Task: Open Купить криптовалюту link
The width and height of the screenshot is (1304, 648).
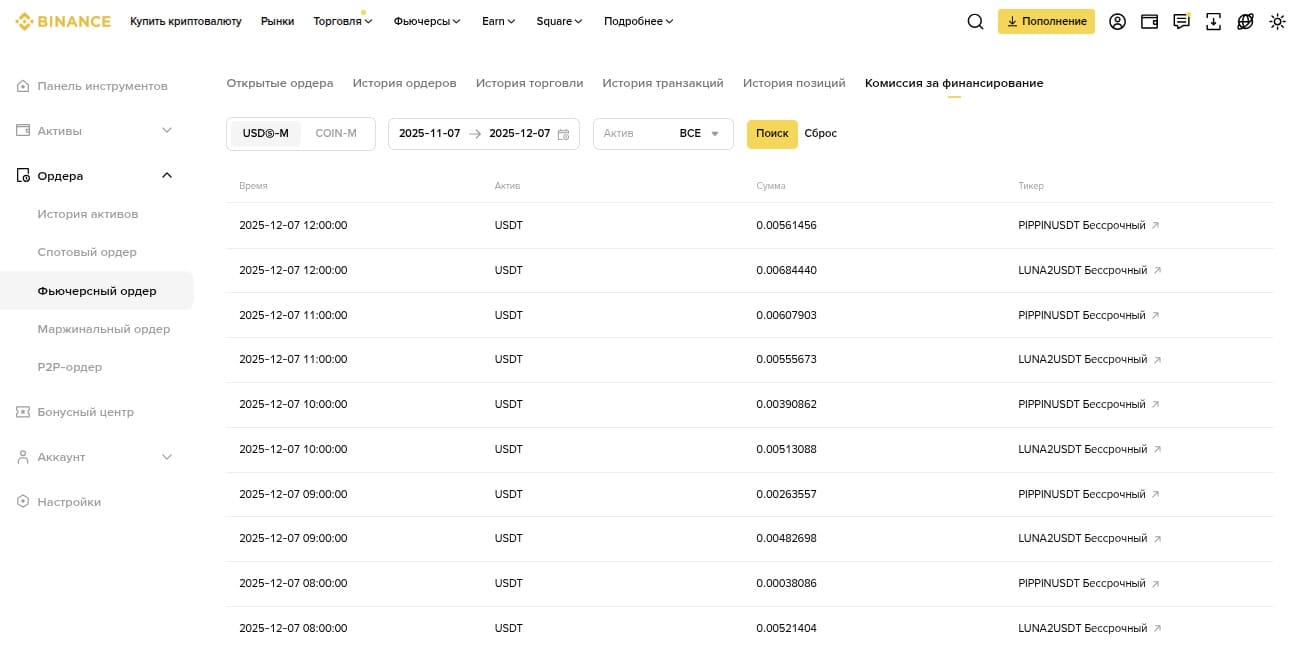Action: 186,21
